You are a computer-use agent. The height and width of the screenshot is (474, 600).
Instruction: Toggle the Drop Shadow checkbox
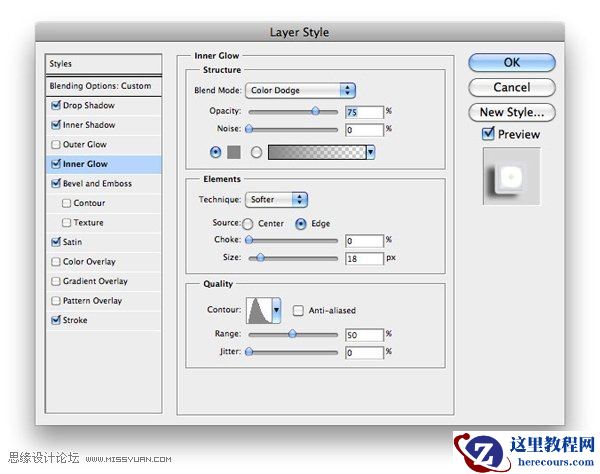[x=56, y=105]
